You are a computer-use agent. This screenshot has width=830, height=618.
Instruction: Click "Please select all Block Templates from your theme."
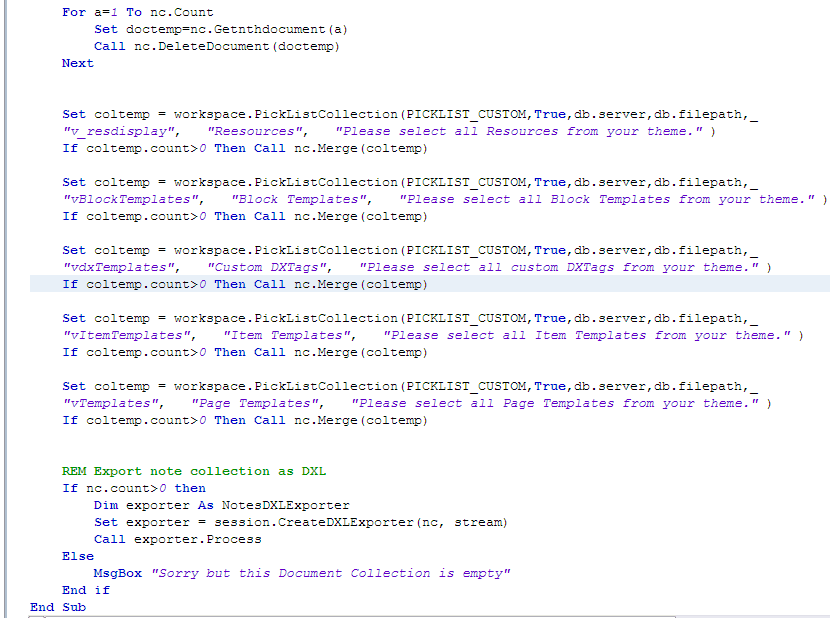608,199
